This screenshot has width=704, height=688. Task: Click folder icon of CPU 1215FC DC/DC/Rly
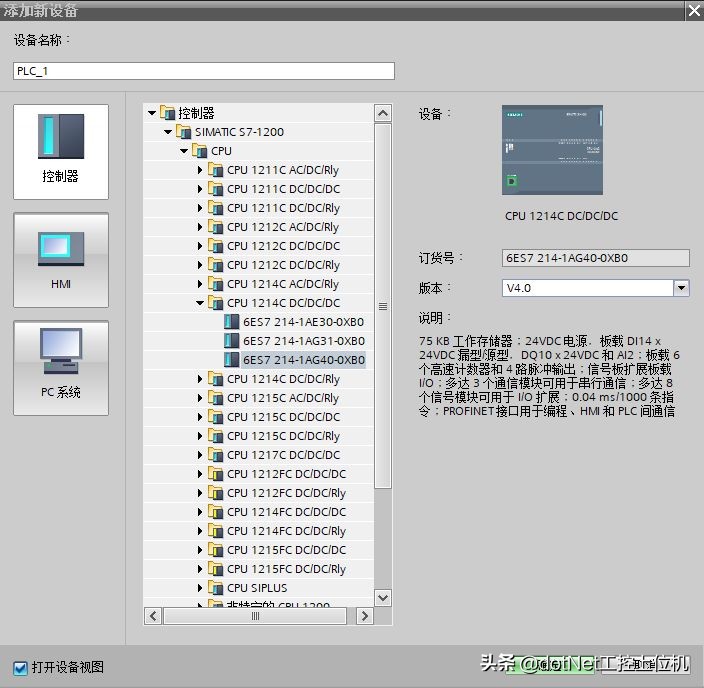tap(216, 569)
